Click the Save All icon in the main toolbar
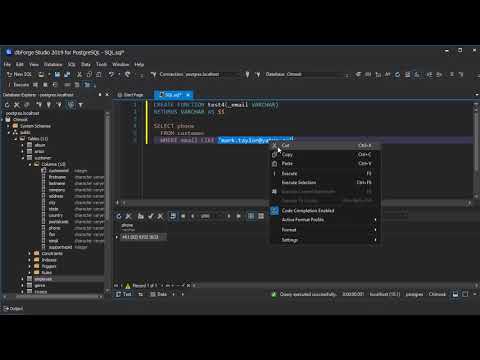 [67, 74]
